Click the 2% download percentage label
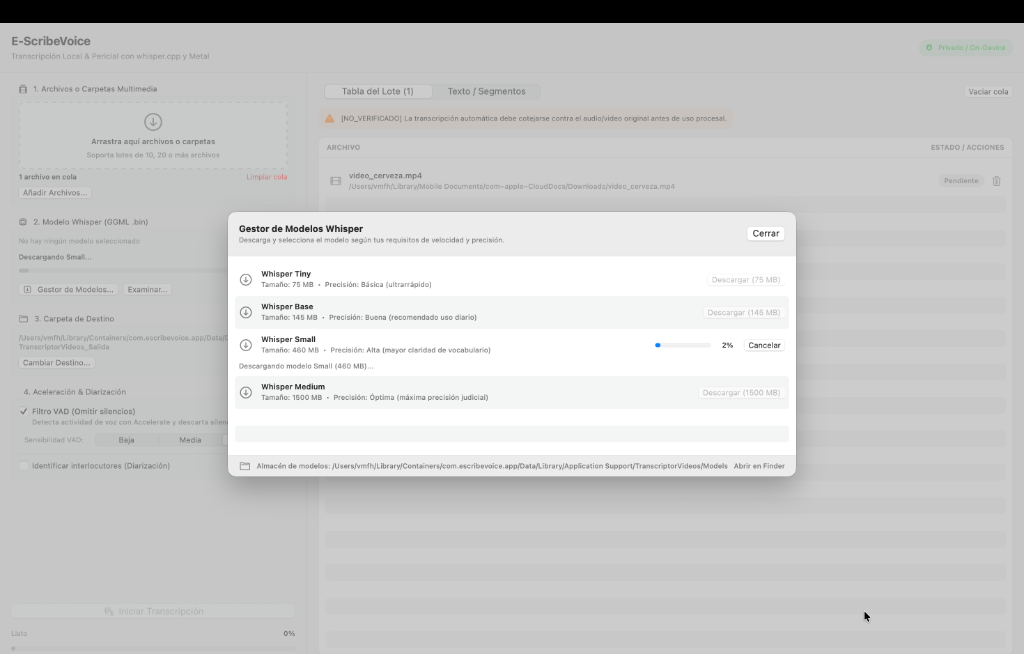This screenshot has width=1024, height=654. [x=728, y=345]
